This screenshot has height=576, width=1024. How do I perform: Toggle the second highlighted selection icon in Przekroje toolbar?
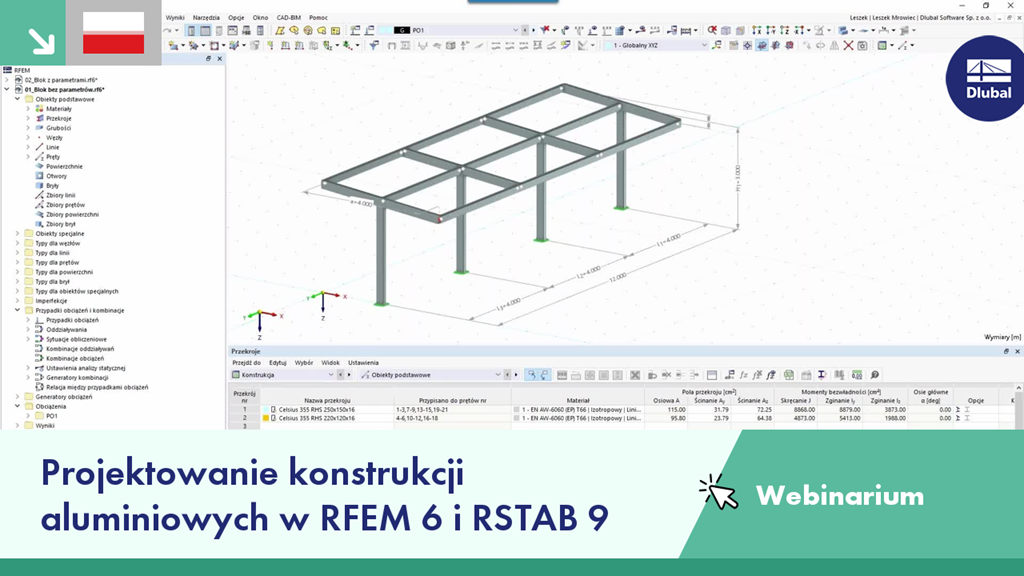point(545,375)
